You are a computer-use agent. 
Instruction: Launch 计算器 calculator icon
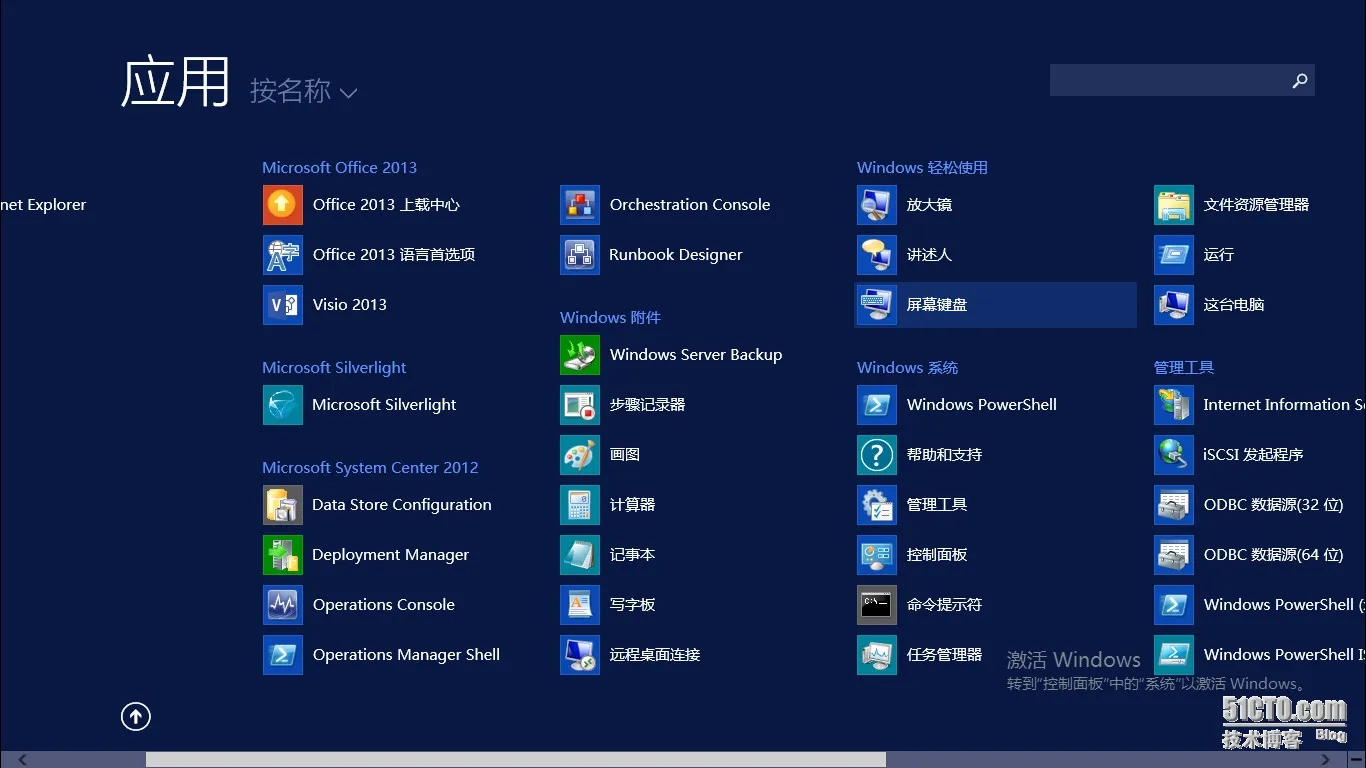(x=580, y=505)
